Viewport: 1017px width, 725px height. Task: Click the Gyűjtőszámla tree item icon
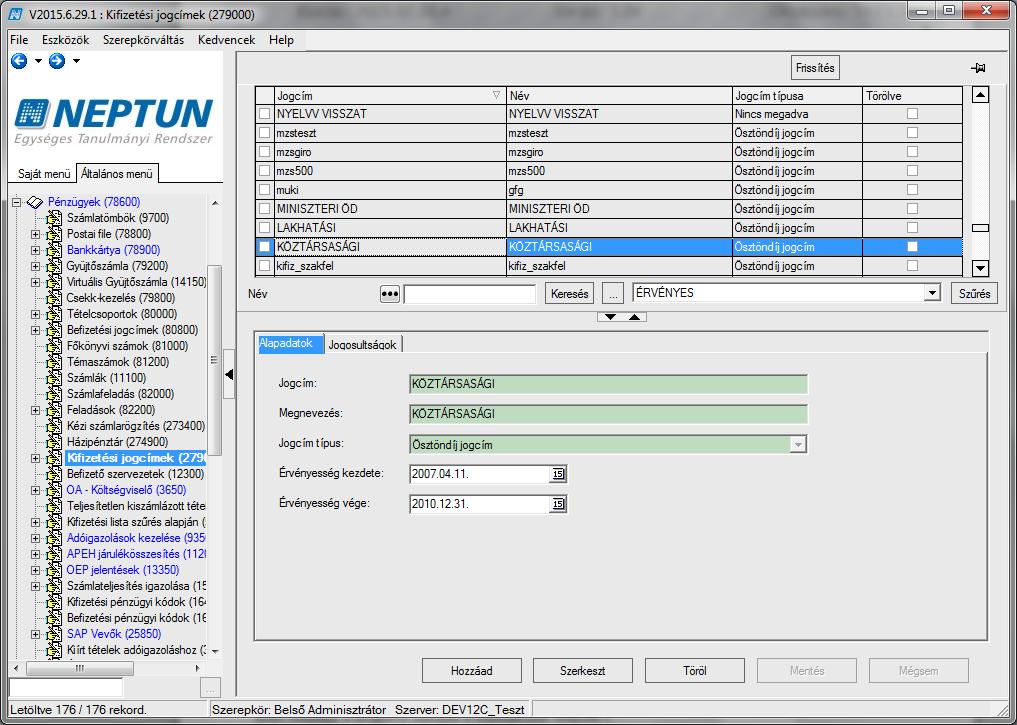click(54, 266)
